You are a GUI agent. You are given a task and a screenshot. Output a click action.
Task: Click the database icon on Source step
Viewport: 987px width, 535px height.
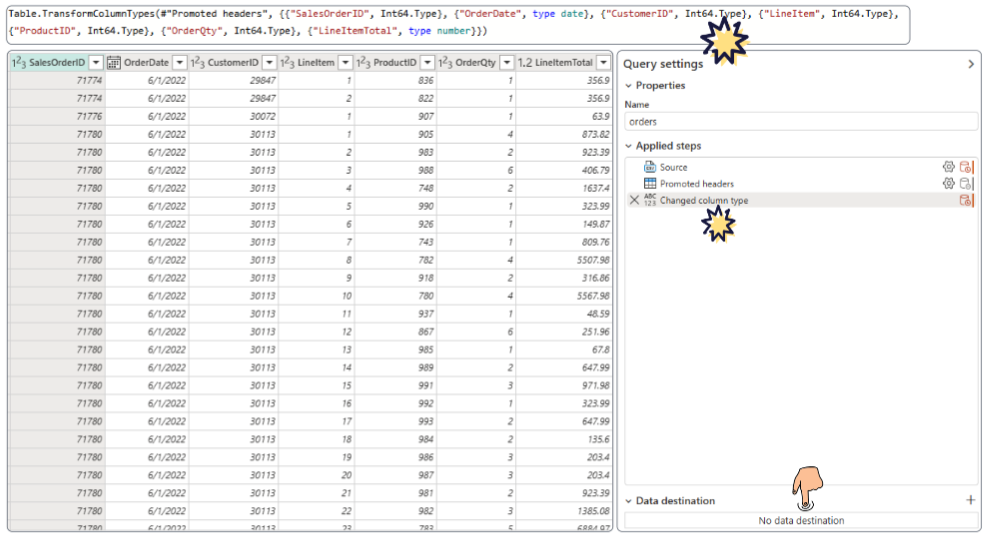pyautogui.click(x=966, y=167)
